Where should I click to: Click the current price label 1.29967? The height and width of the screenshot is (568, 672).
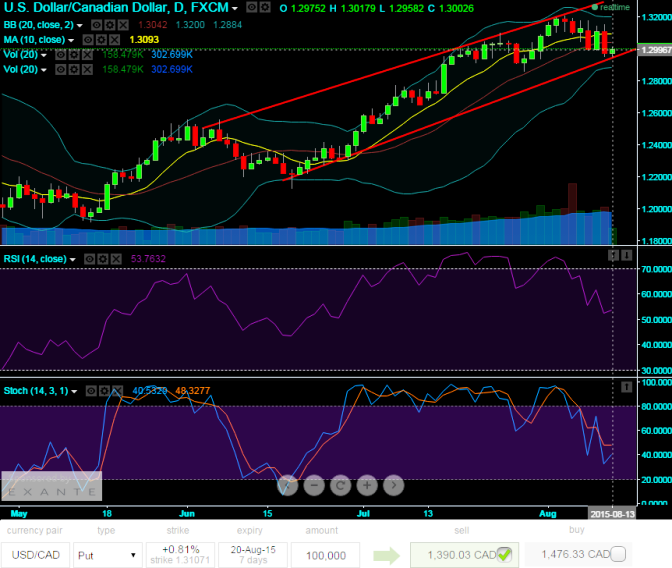[655, 50]
